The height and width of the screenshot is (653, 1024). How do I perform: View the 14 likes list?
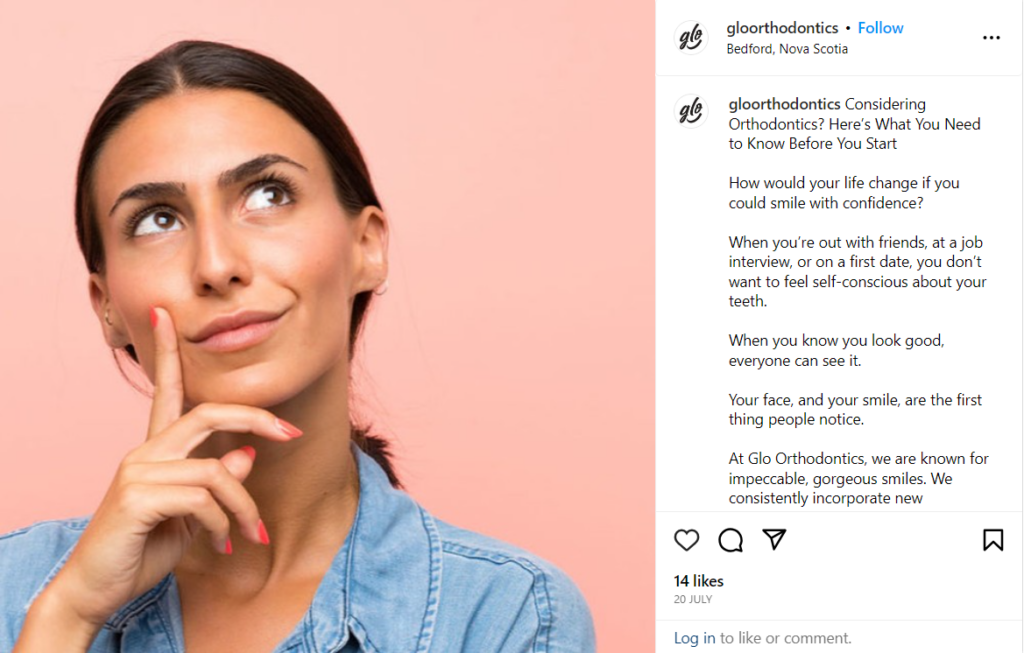tap(698, 581)
